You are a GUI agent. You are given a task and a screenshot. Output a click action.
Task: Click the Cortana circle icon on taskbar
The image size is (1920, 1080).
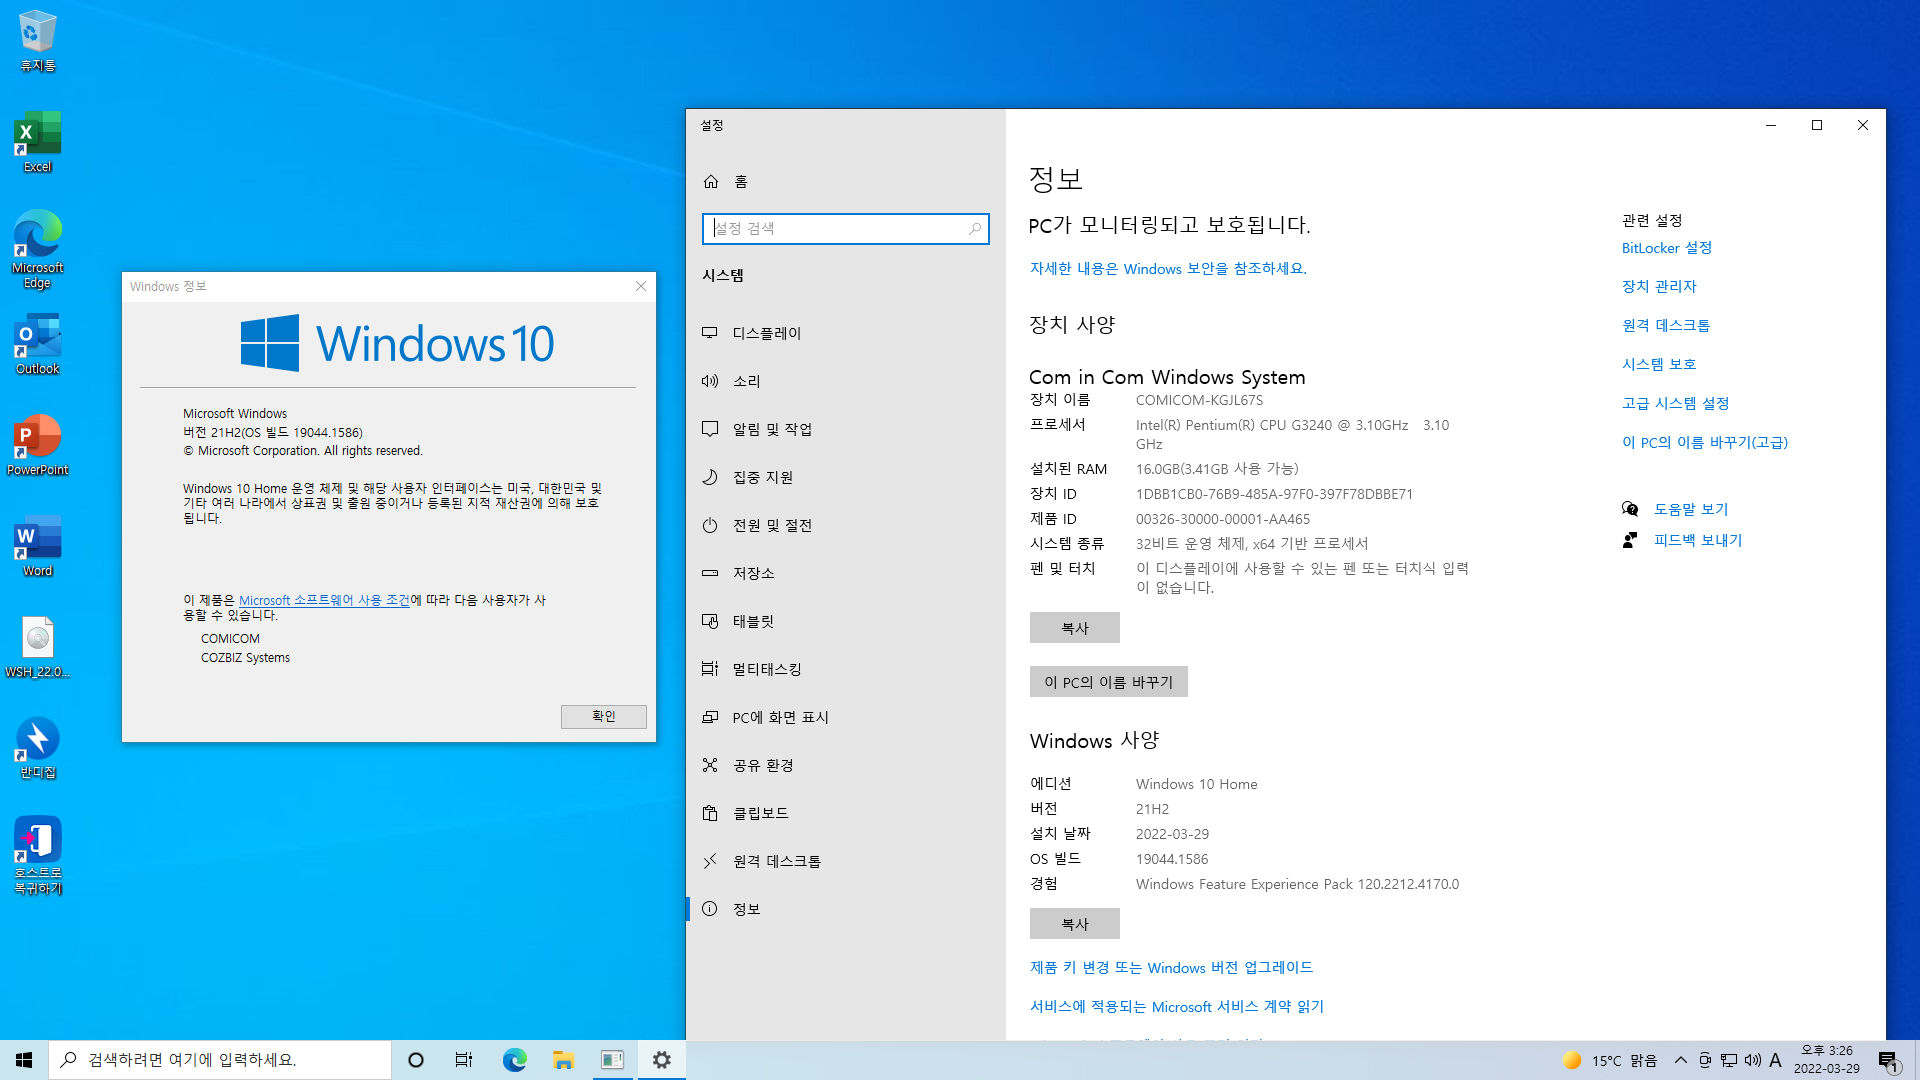(416, 1060)
